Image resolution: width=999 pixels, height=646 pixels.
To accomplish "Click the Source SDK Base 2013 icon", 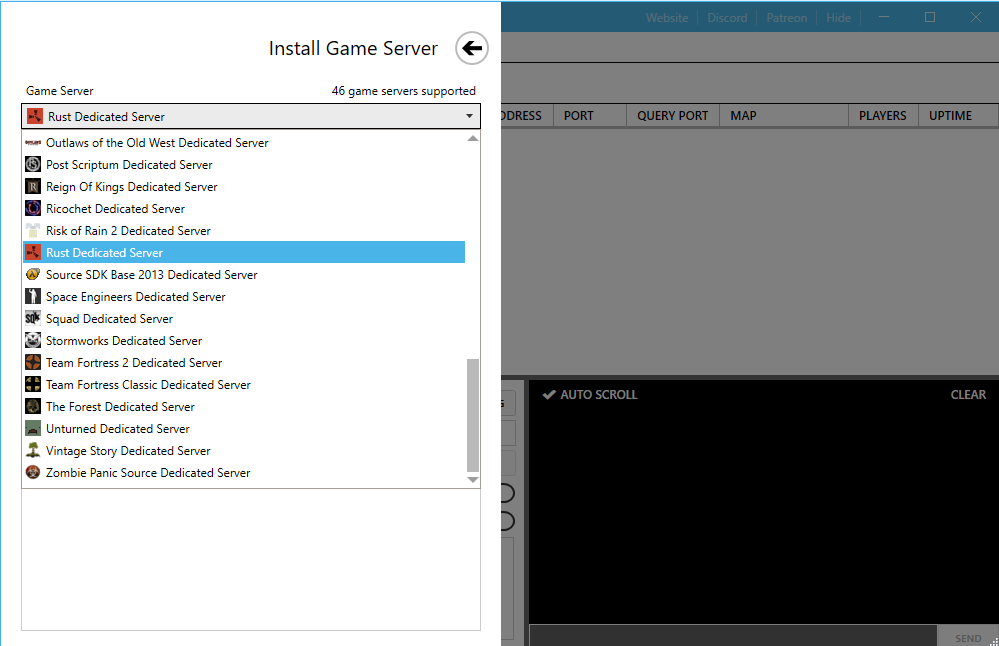I will pyautogui.click(x=33, y=275).
